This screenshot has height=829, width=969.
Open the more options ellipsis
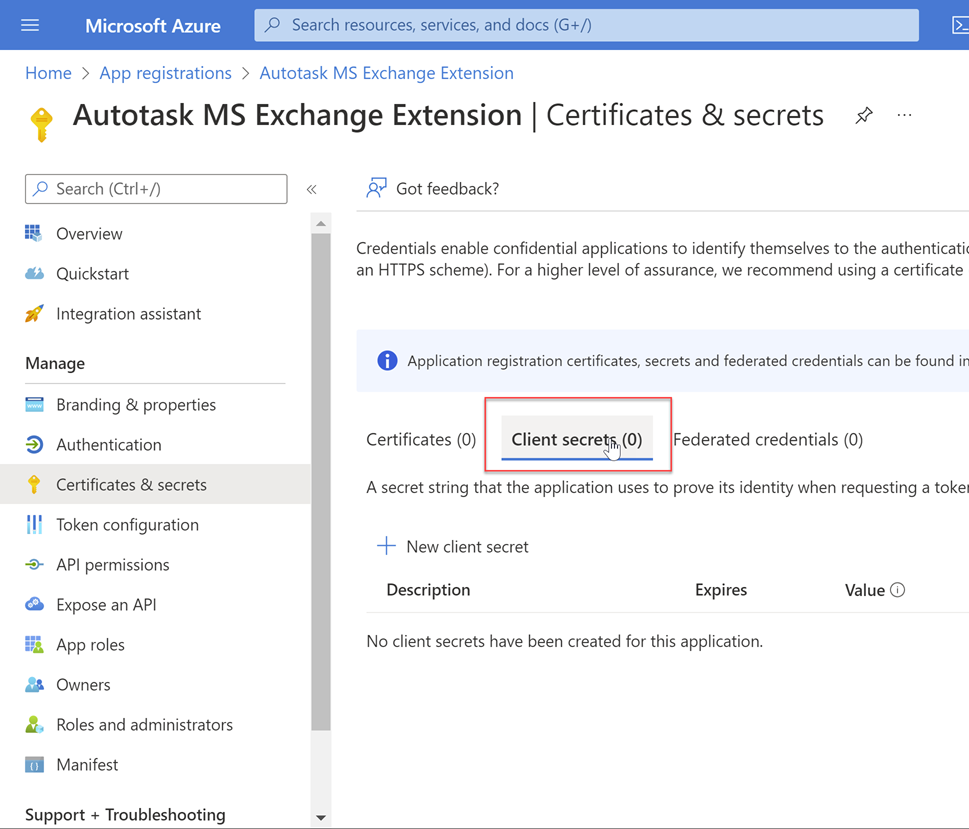(x=904, y=115)
